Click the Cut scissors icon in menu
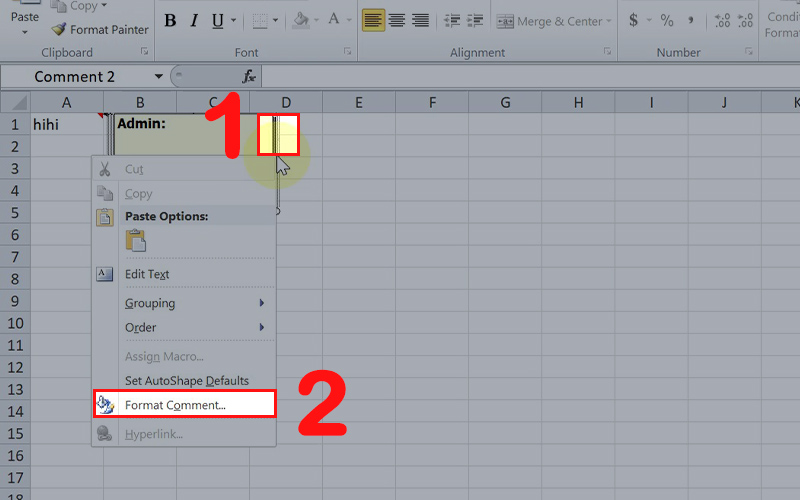Viewport: 800px width, 500px height. [105, 169]
